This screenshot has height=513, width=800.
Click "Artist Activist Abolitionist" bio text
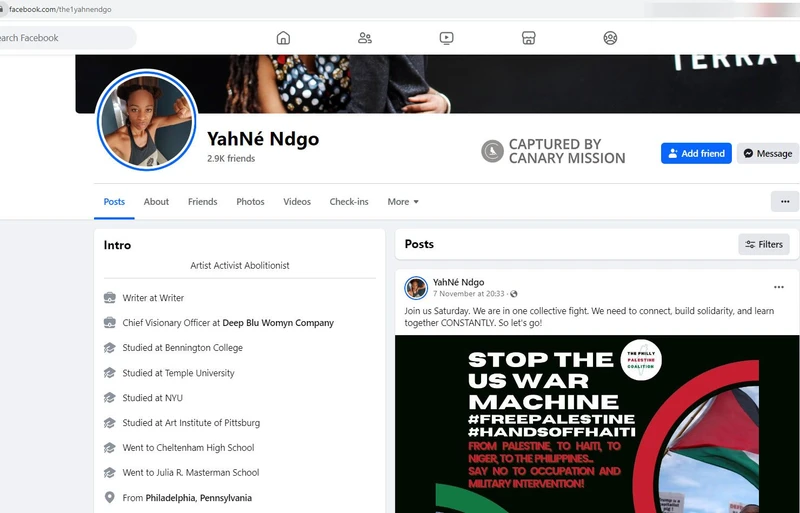click(x=240, y=265)
